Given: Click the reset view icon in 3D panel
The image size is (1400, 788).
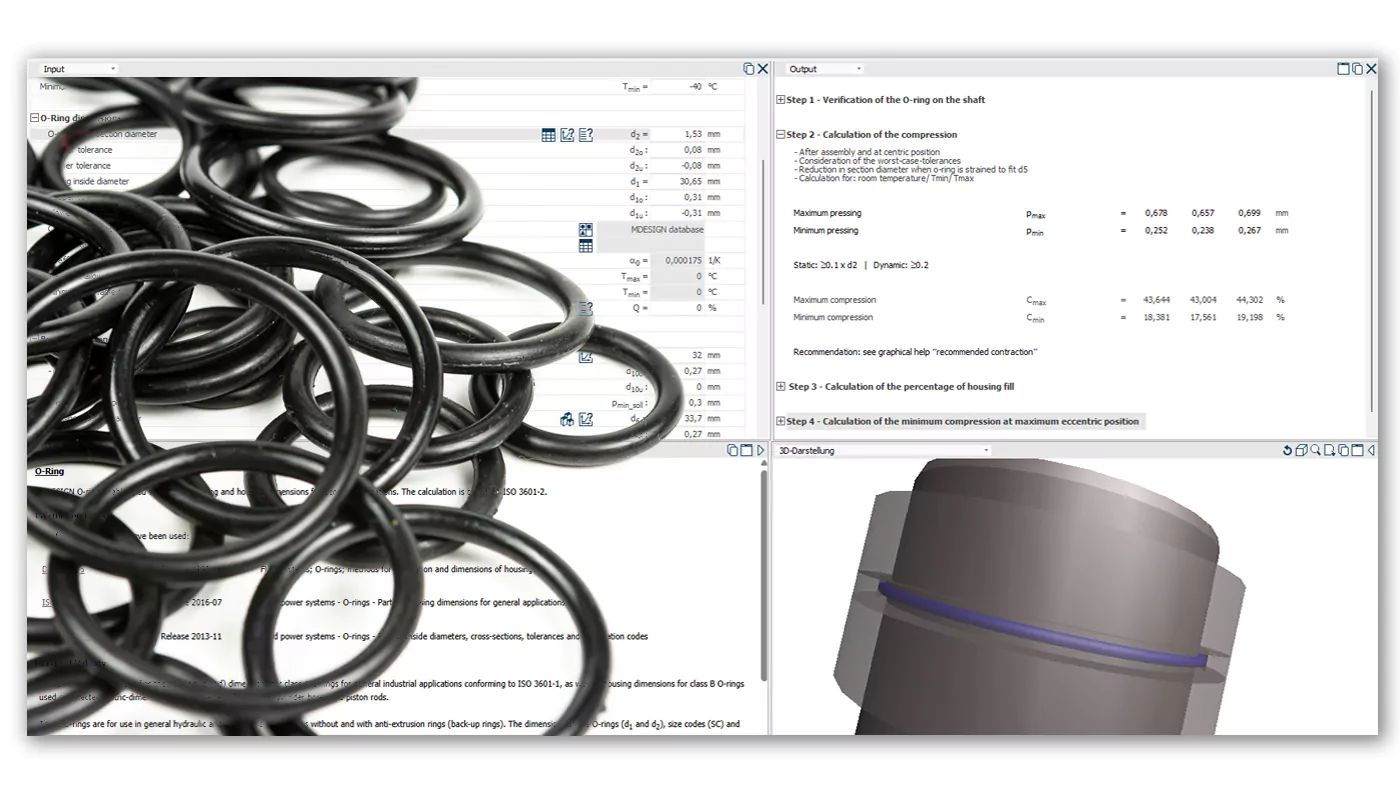Looking at the screenshot, I should tap(1287, 451).
